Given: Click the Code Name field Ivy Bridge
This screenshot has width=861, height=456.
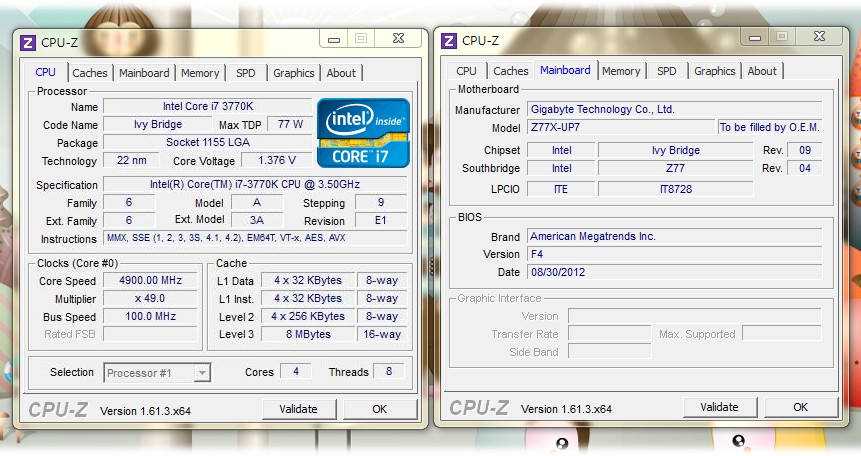Looking at the screenshot, I should tap(158, 124).
